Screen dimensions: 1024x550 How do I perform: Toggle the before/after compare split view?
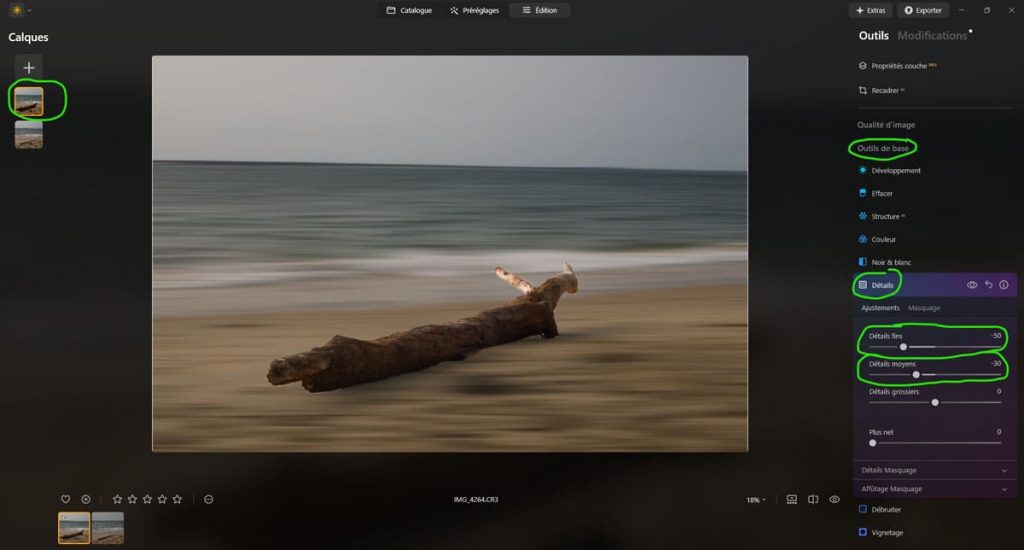(813, 499)
